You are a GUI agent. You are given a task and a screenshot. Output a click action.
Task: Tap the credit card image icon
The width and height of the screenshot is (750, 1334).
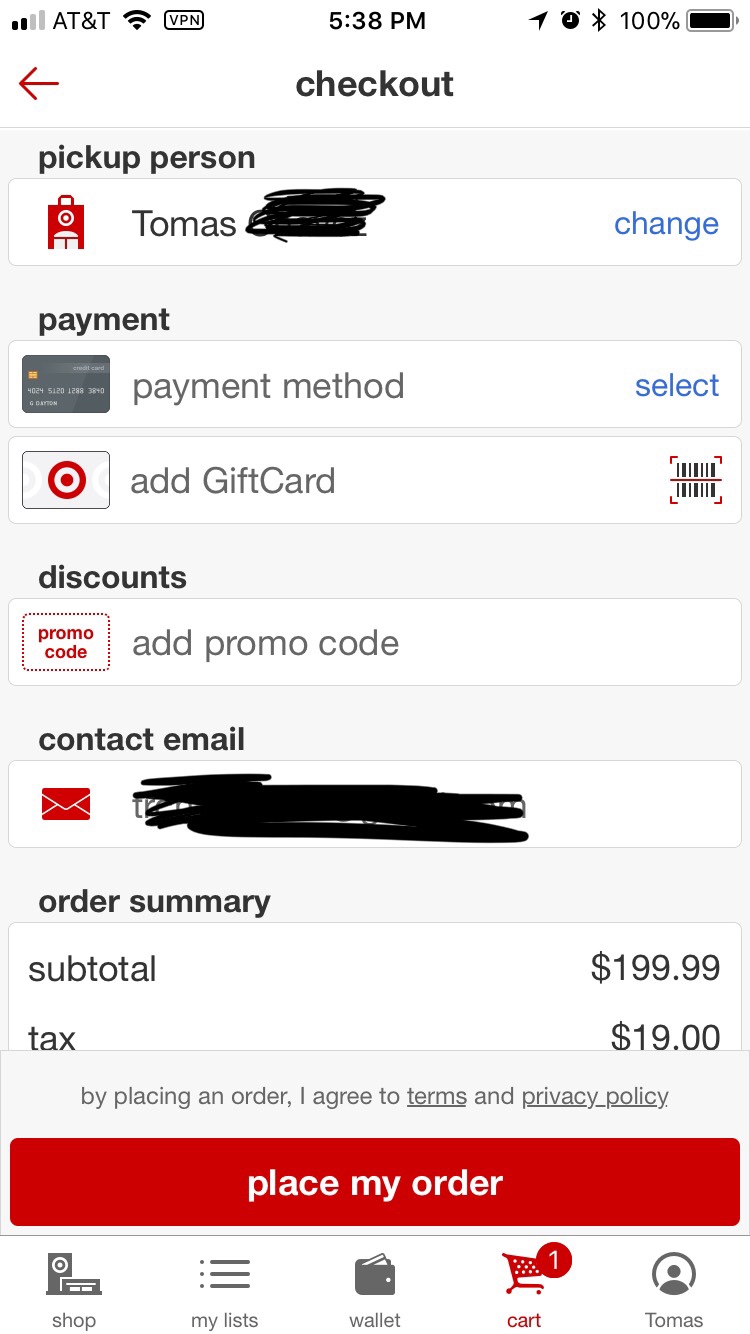66,385
